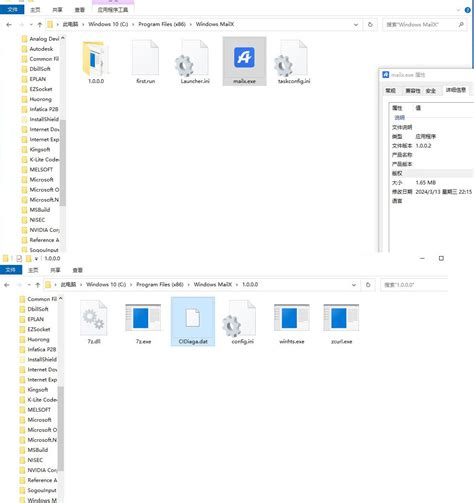Select the 7z.exe file

[x=143, y=322]
